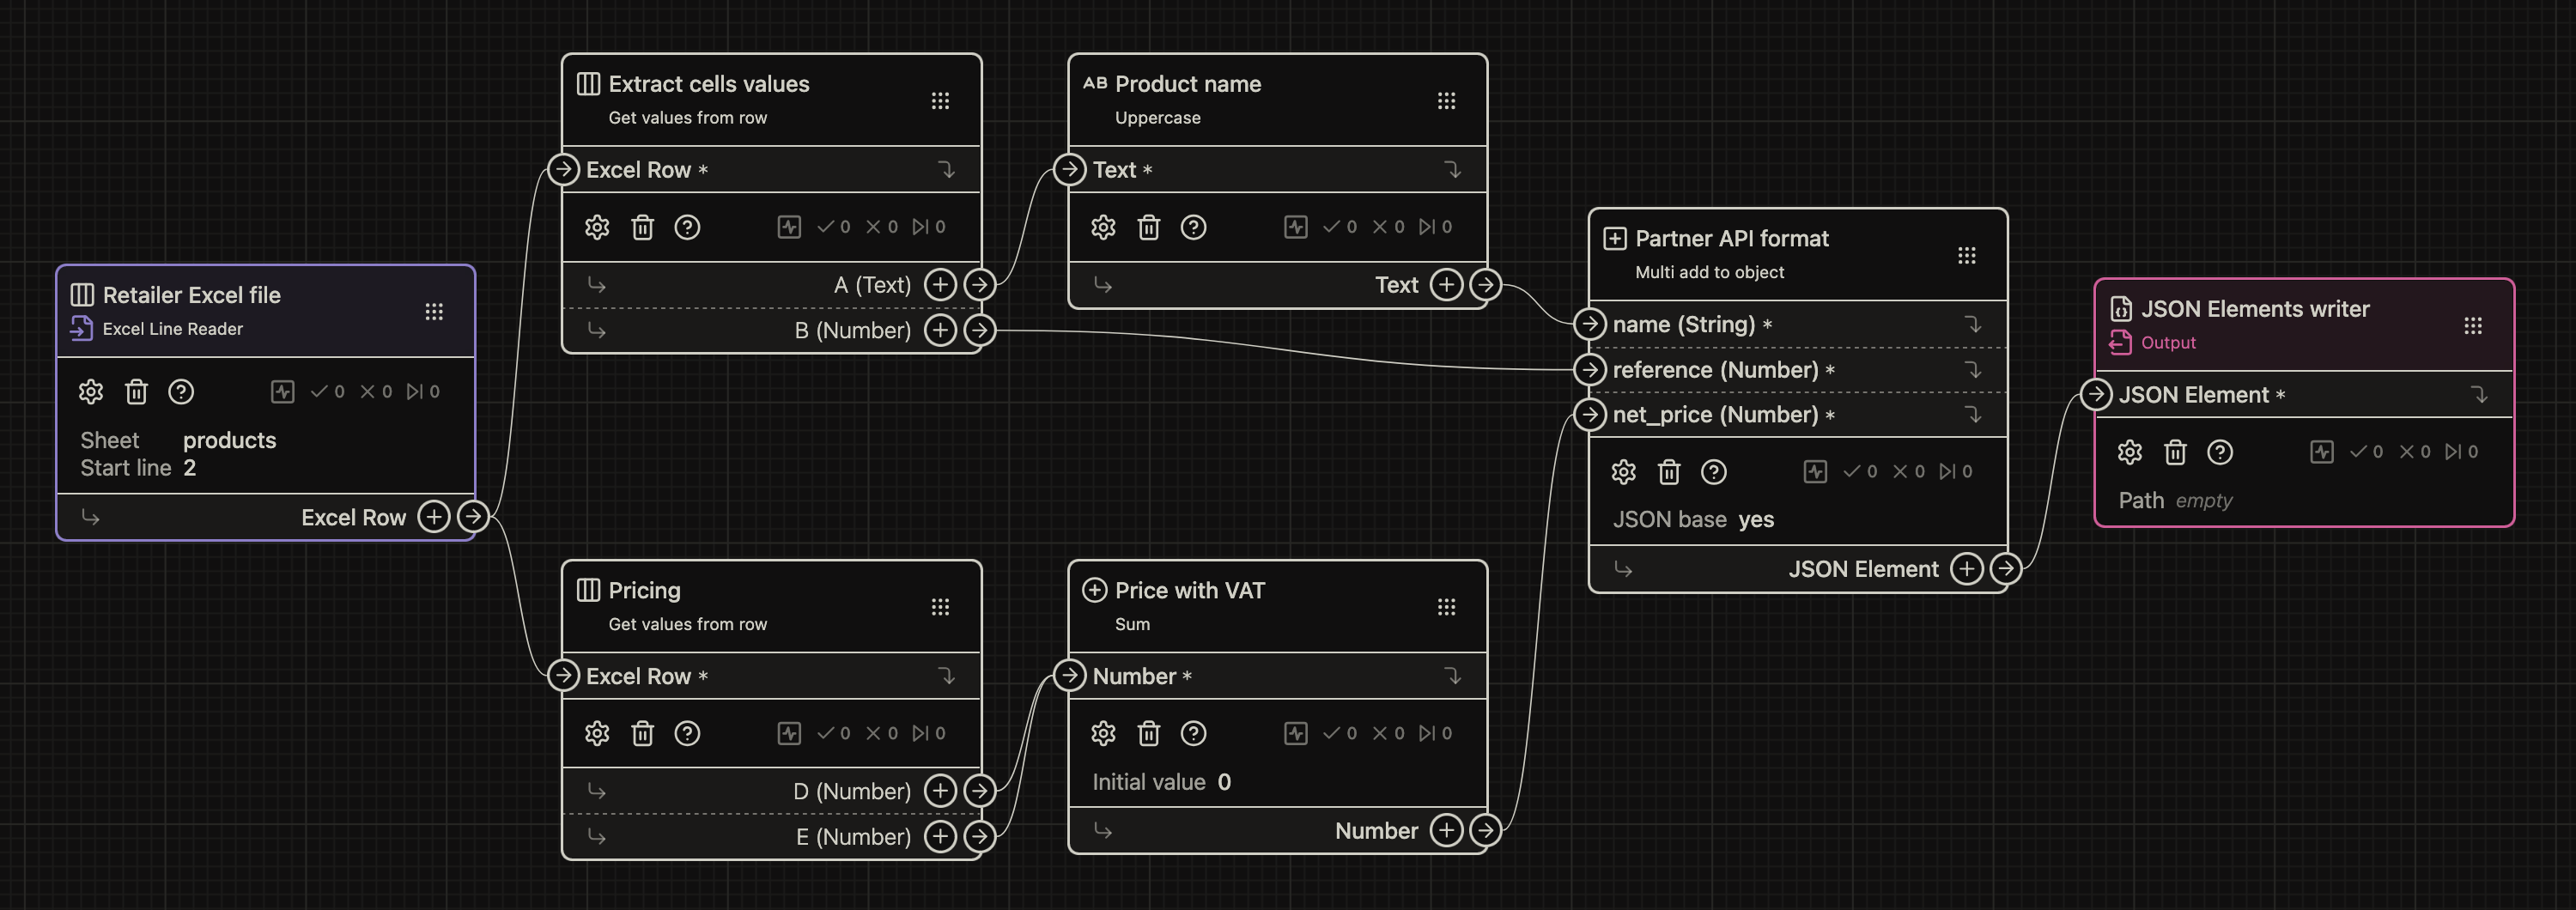Viewport: 2576px width, 910px height.
Task: Open help for Extract cells values node
Action: [687, 227]
